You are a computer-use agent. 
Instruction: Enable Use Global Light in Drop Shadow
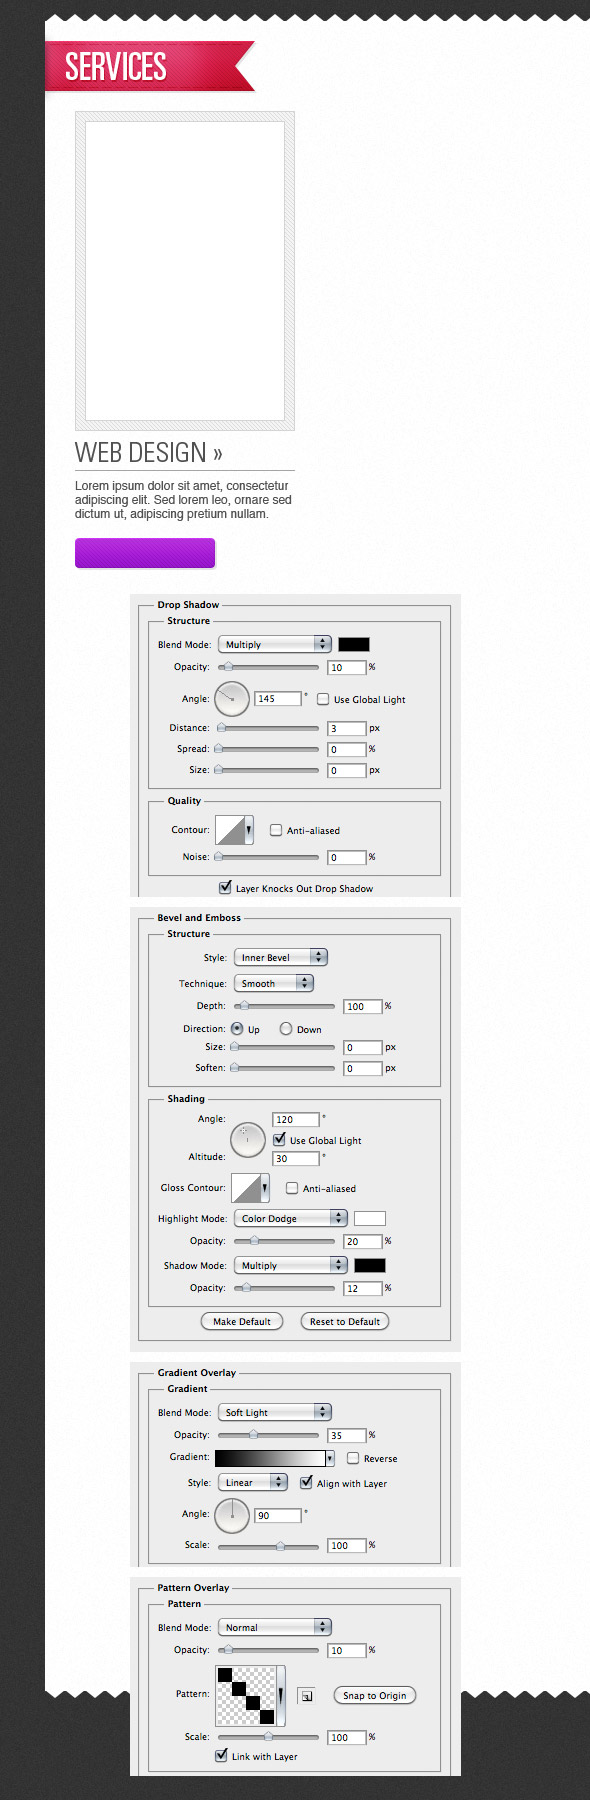(323, 699)
